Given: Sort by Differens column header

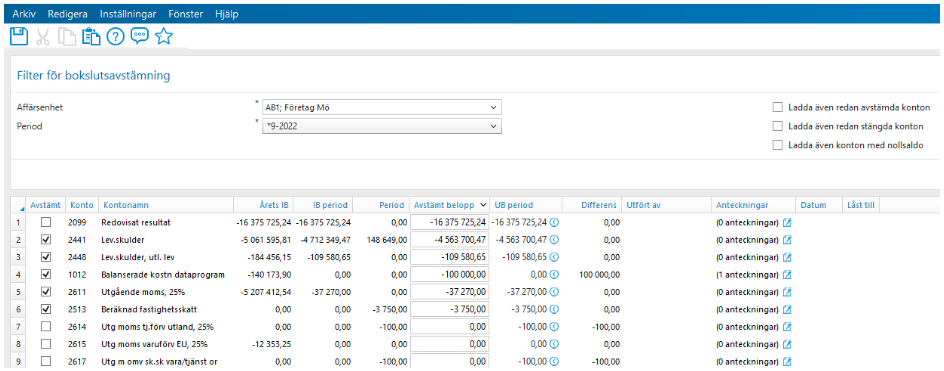Looking at the screenshot, I should (592, 205).
